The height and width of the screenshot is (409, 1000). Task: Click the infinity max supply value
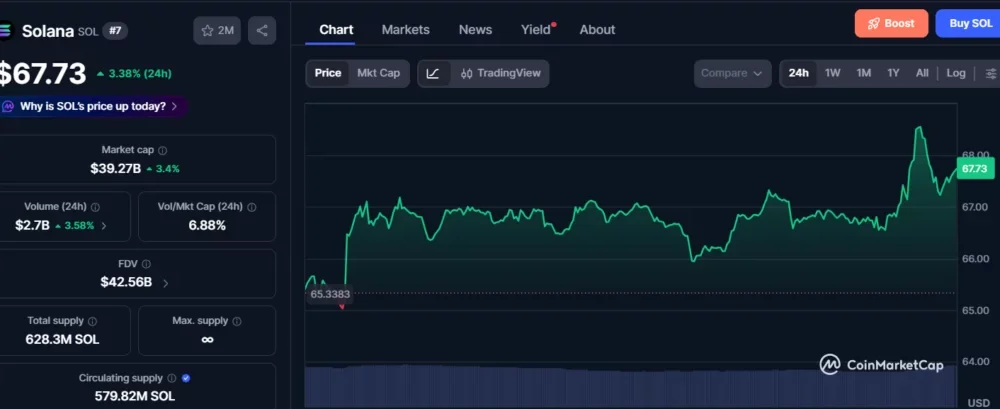click(x=207, y=340)
